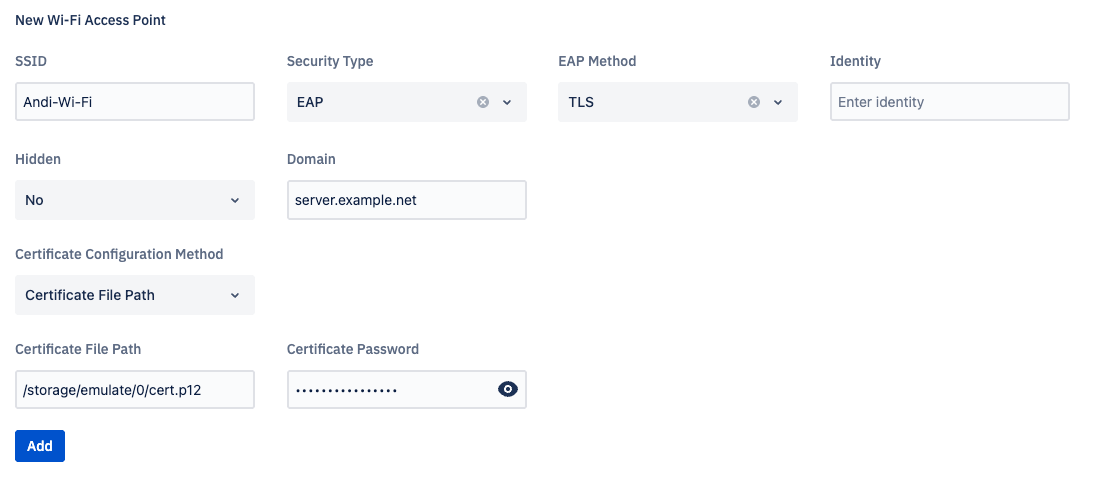This screenshot has width=1094, height=492.
Task: Open the EAP Method chevron
Action: pyautogui.click(x=778, y=102)
